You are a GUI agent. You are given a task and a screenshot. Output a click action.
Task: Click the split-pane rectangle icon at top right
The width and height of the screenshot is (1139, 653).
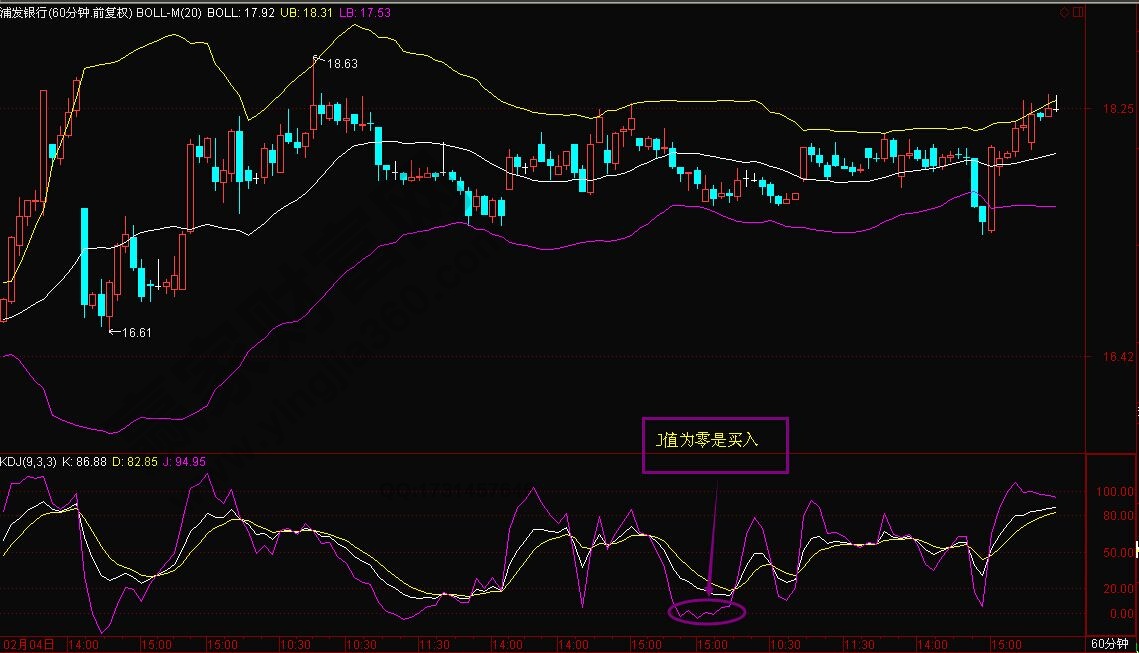pyautogui.click(x=1077, y=12)
